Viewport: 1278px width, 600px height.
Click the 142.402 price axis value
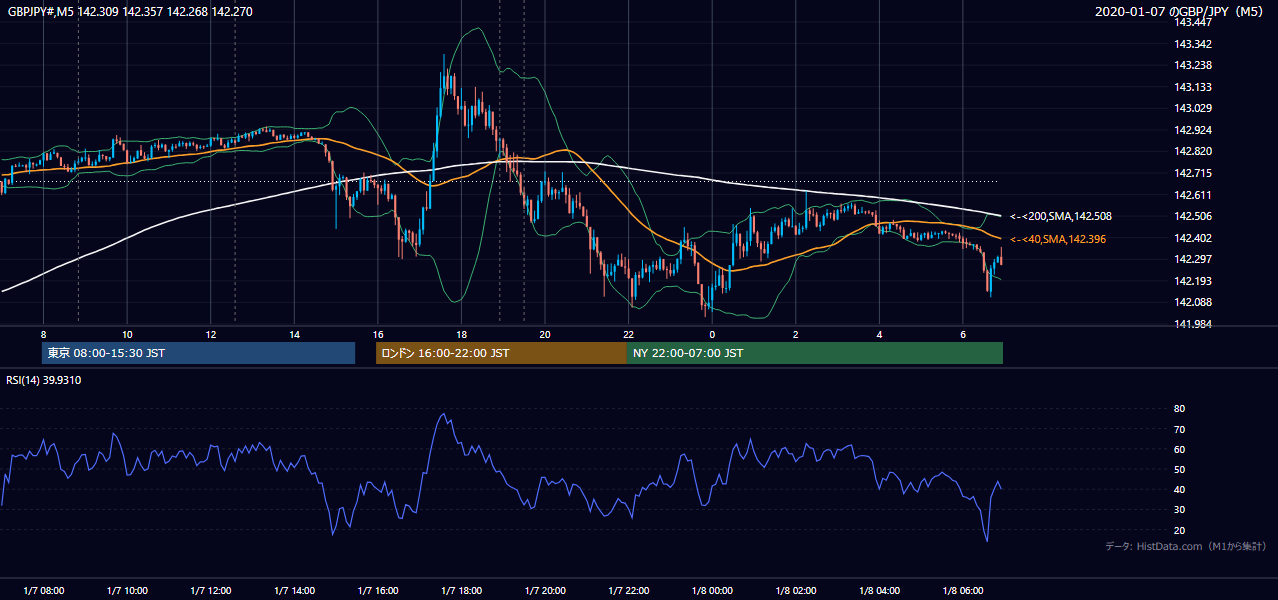tap(1194, 238)
